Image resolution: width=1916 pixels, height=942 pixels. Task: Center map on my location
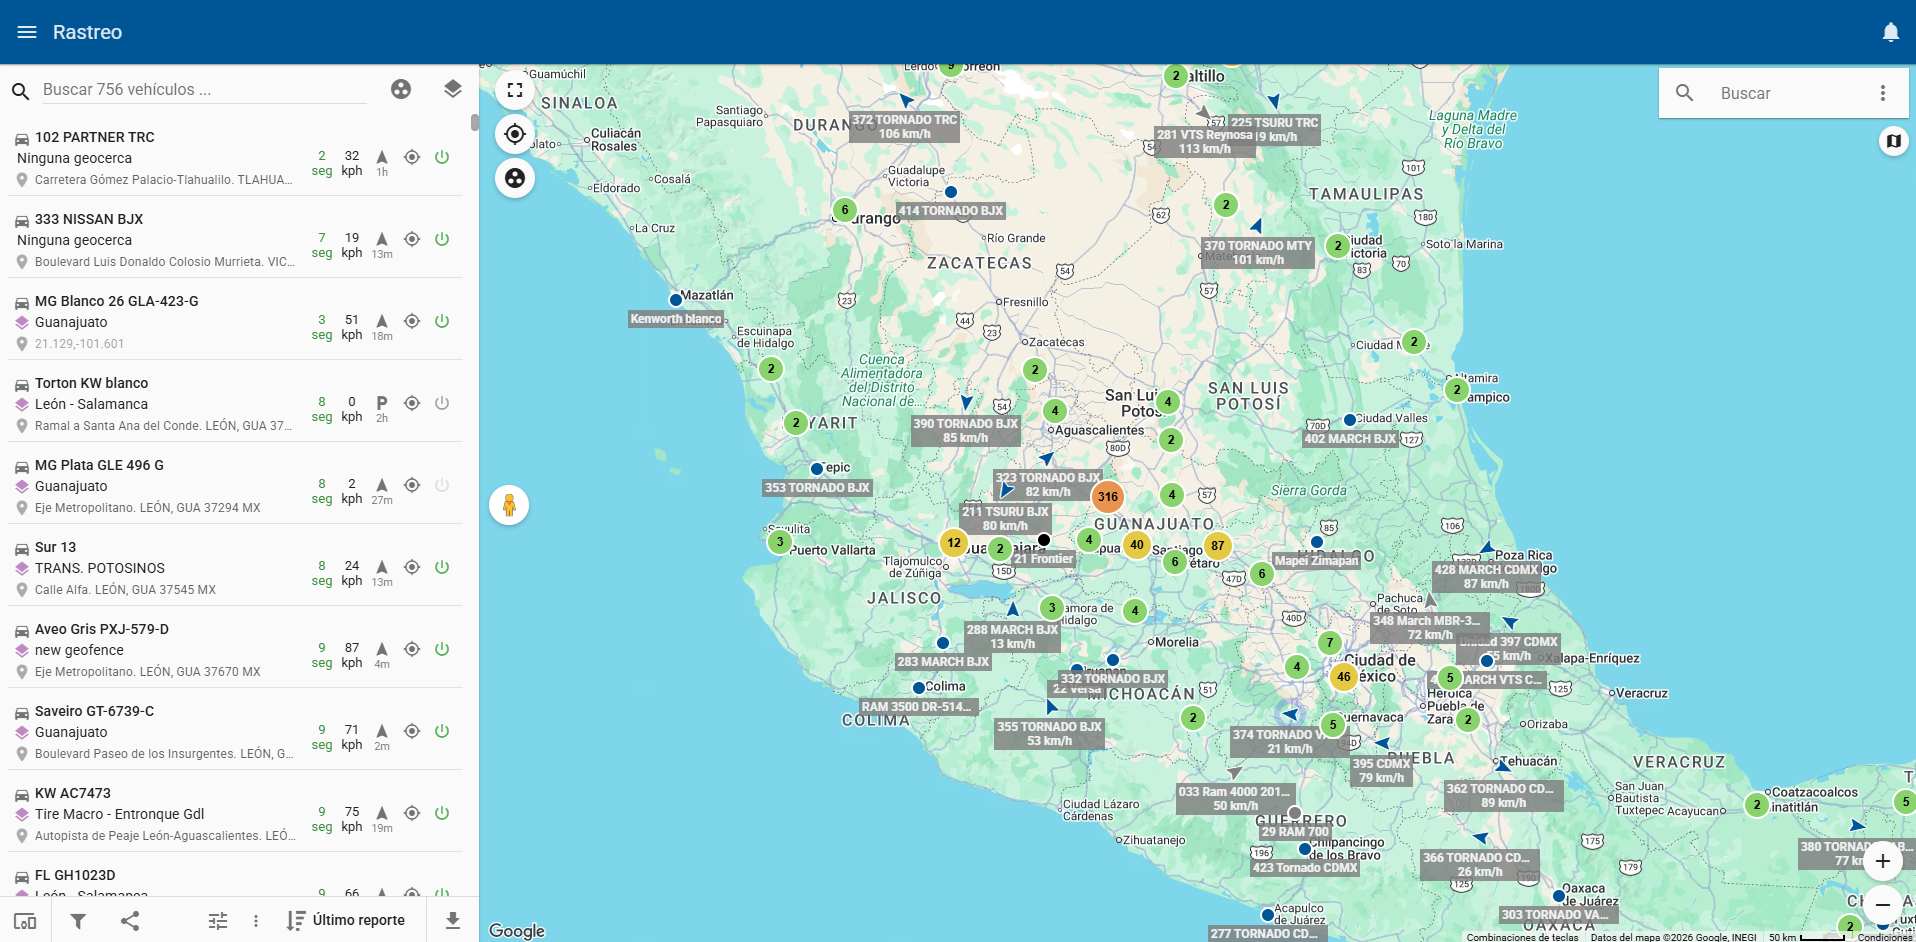[515, 134]
